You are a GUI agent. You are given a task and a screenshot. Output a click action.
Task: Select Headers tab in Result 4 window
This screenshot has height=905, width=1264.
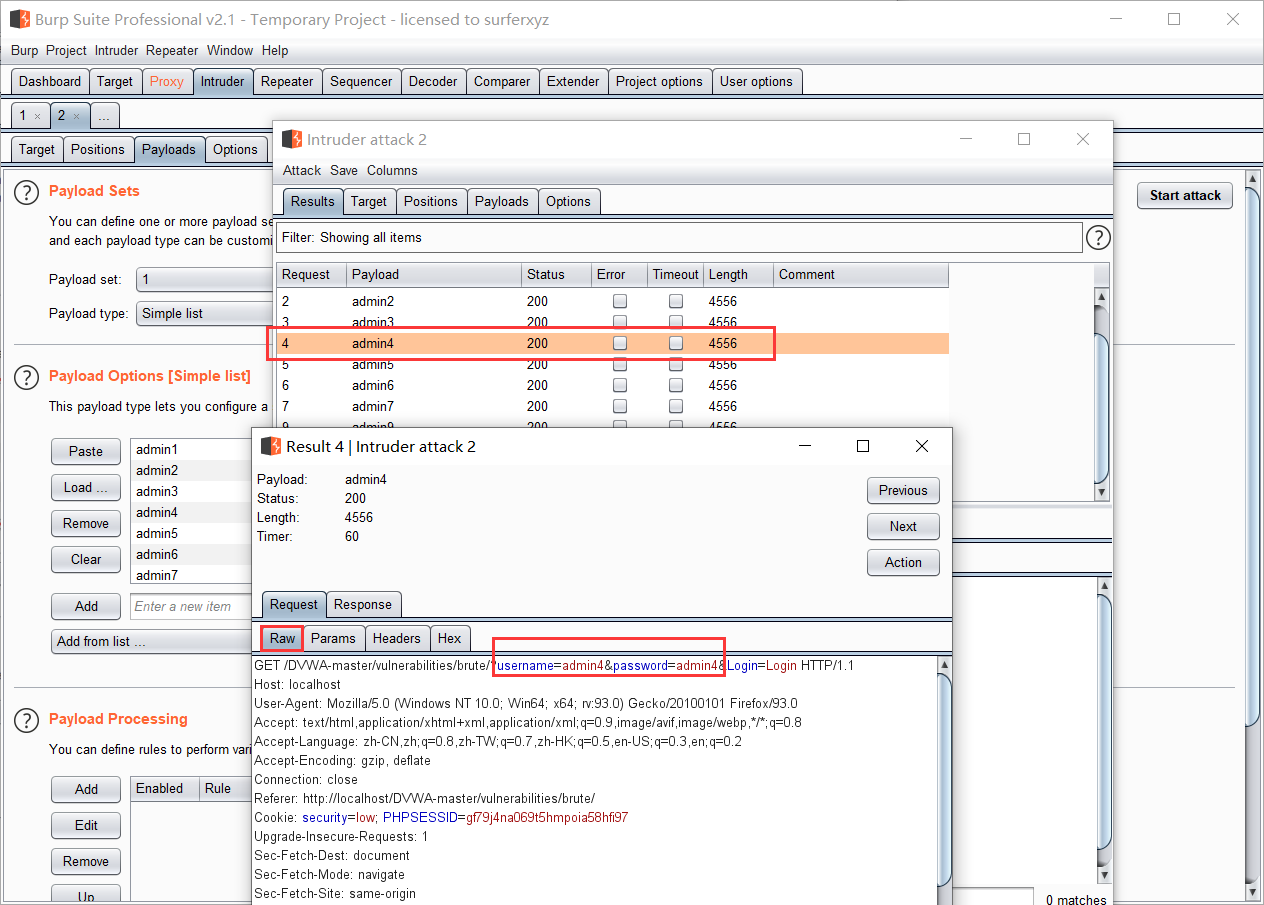tap(397, 638)
